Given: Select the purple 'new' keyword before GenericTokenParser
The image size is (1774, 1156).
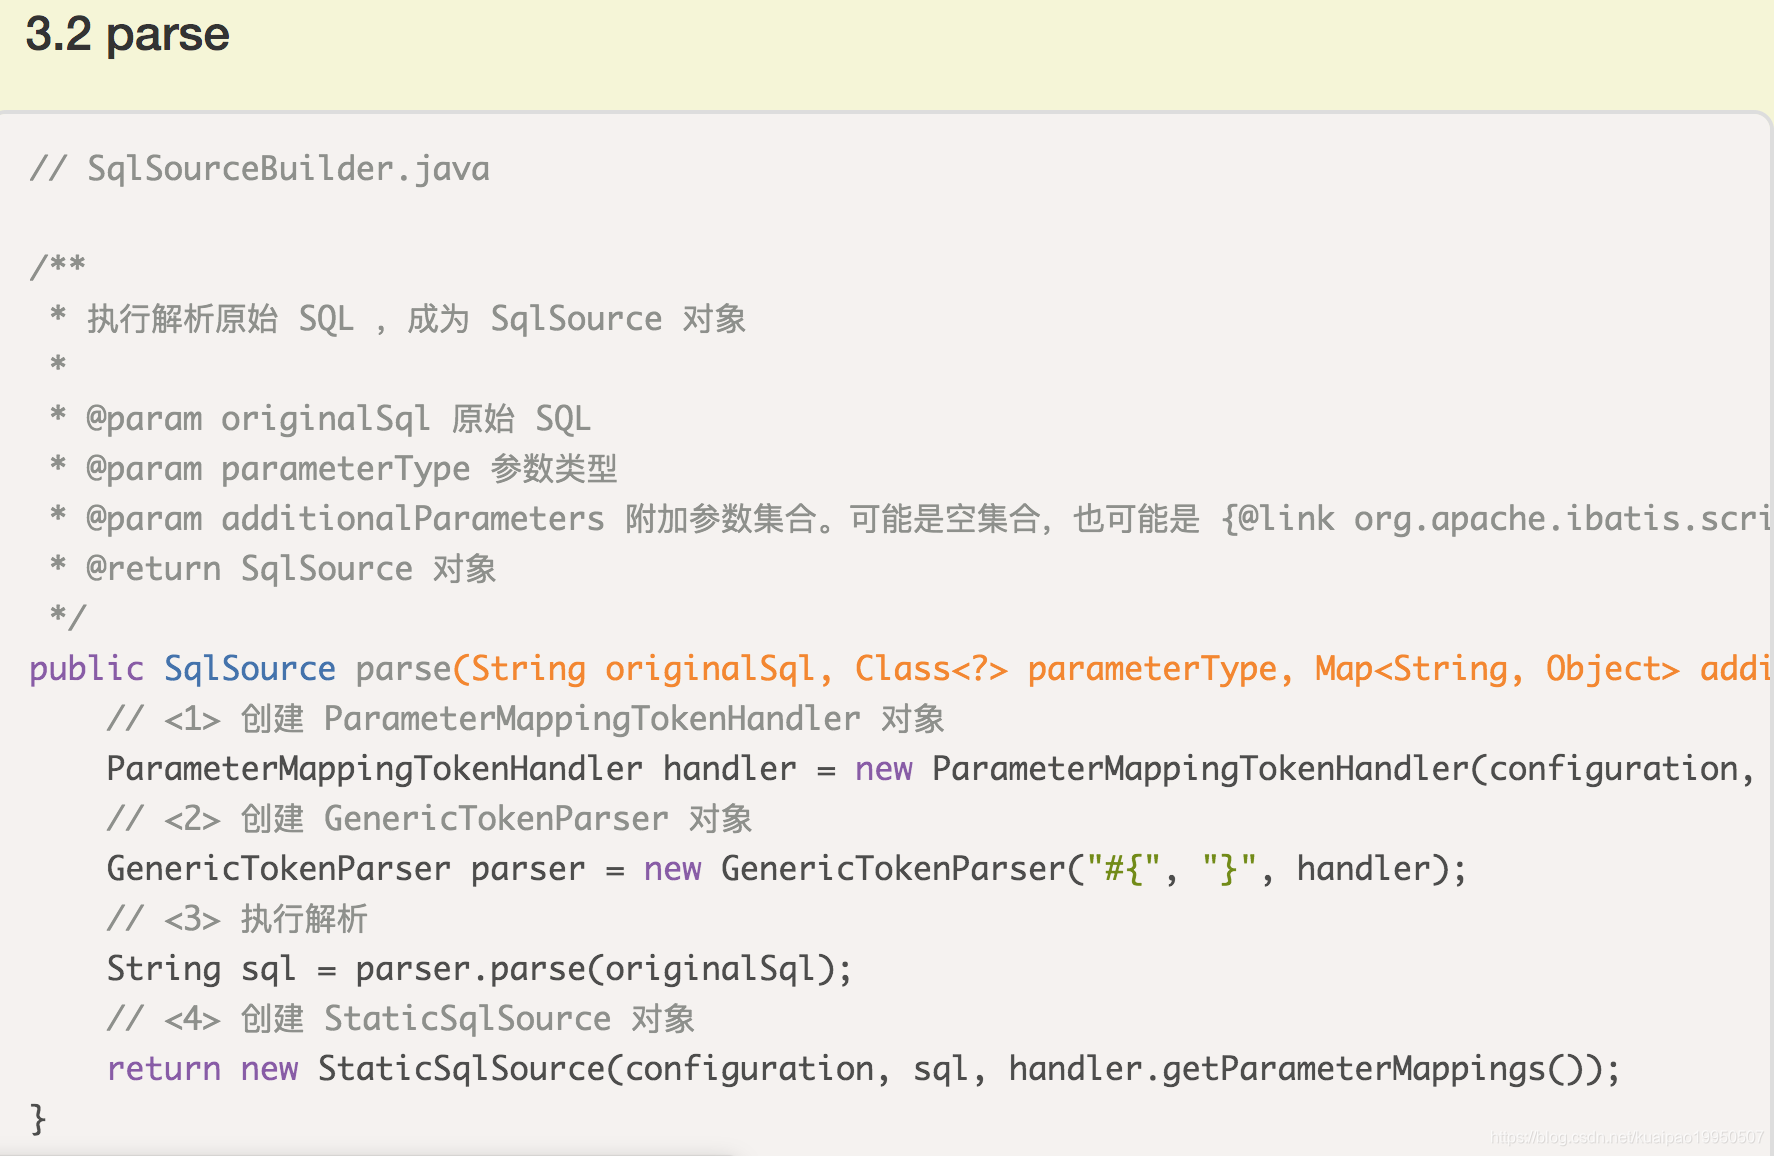Looking at the screenshot, I should point(672,868).
